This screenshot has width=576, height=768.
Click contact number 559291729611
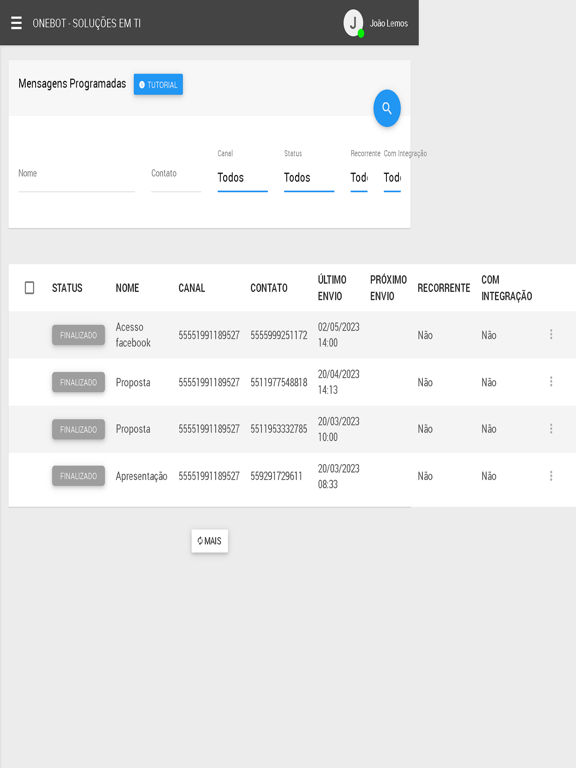click(x=276, y=476)
